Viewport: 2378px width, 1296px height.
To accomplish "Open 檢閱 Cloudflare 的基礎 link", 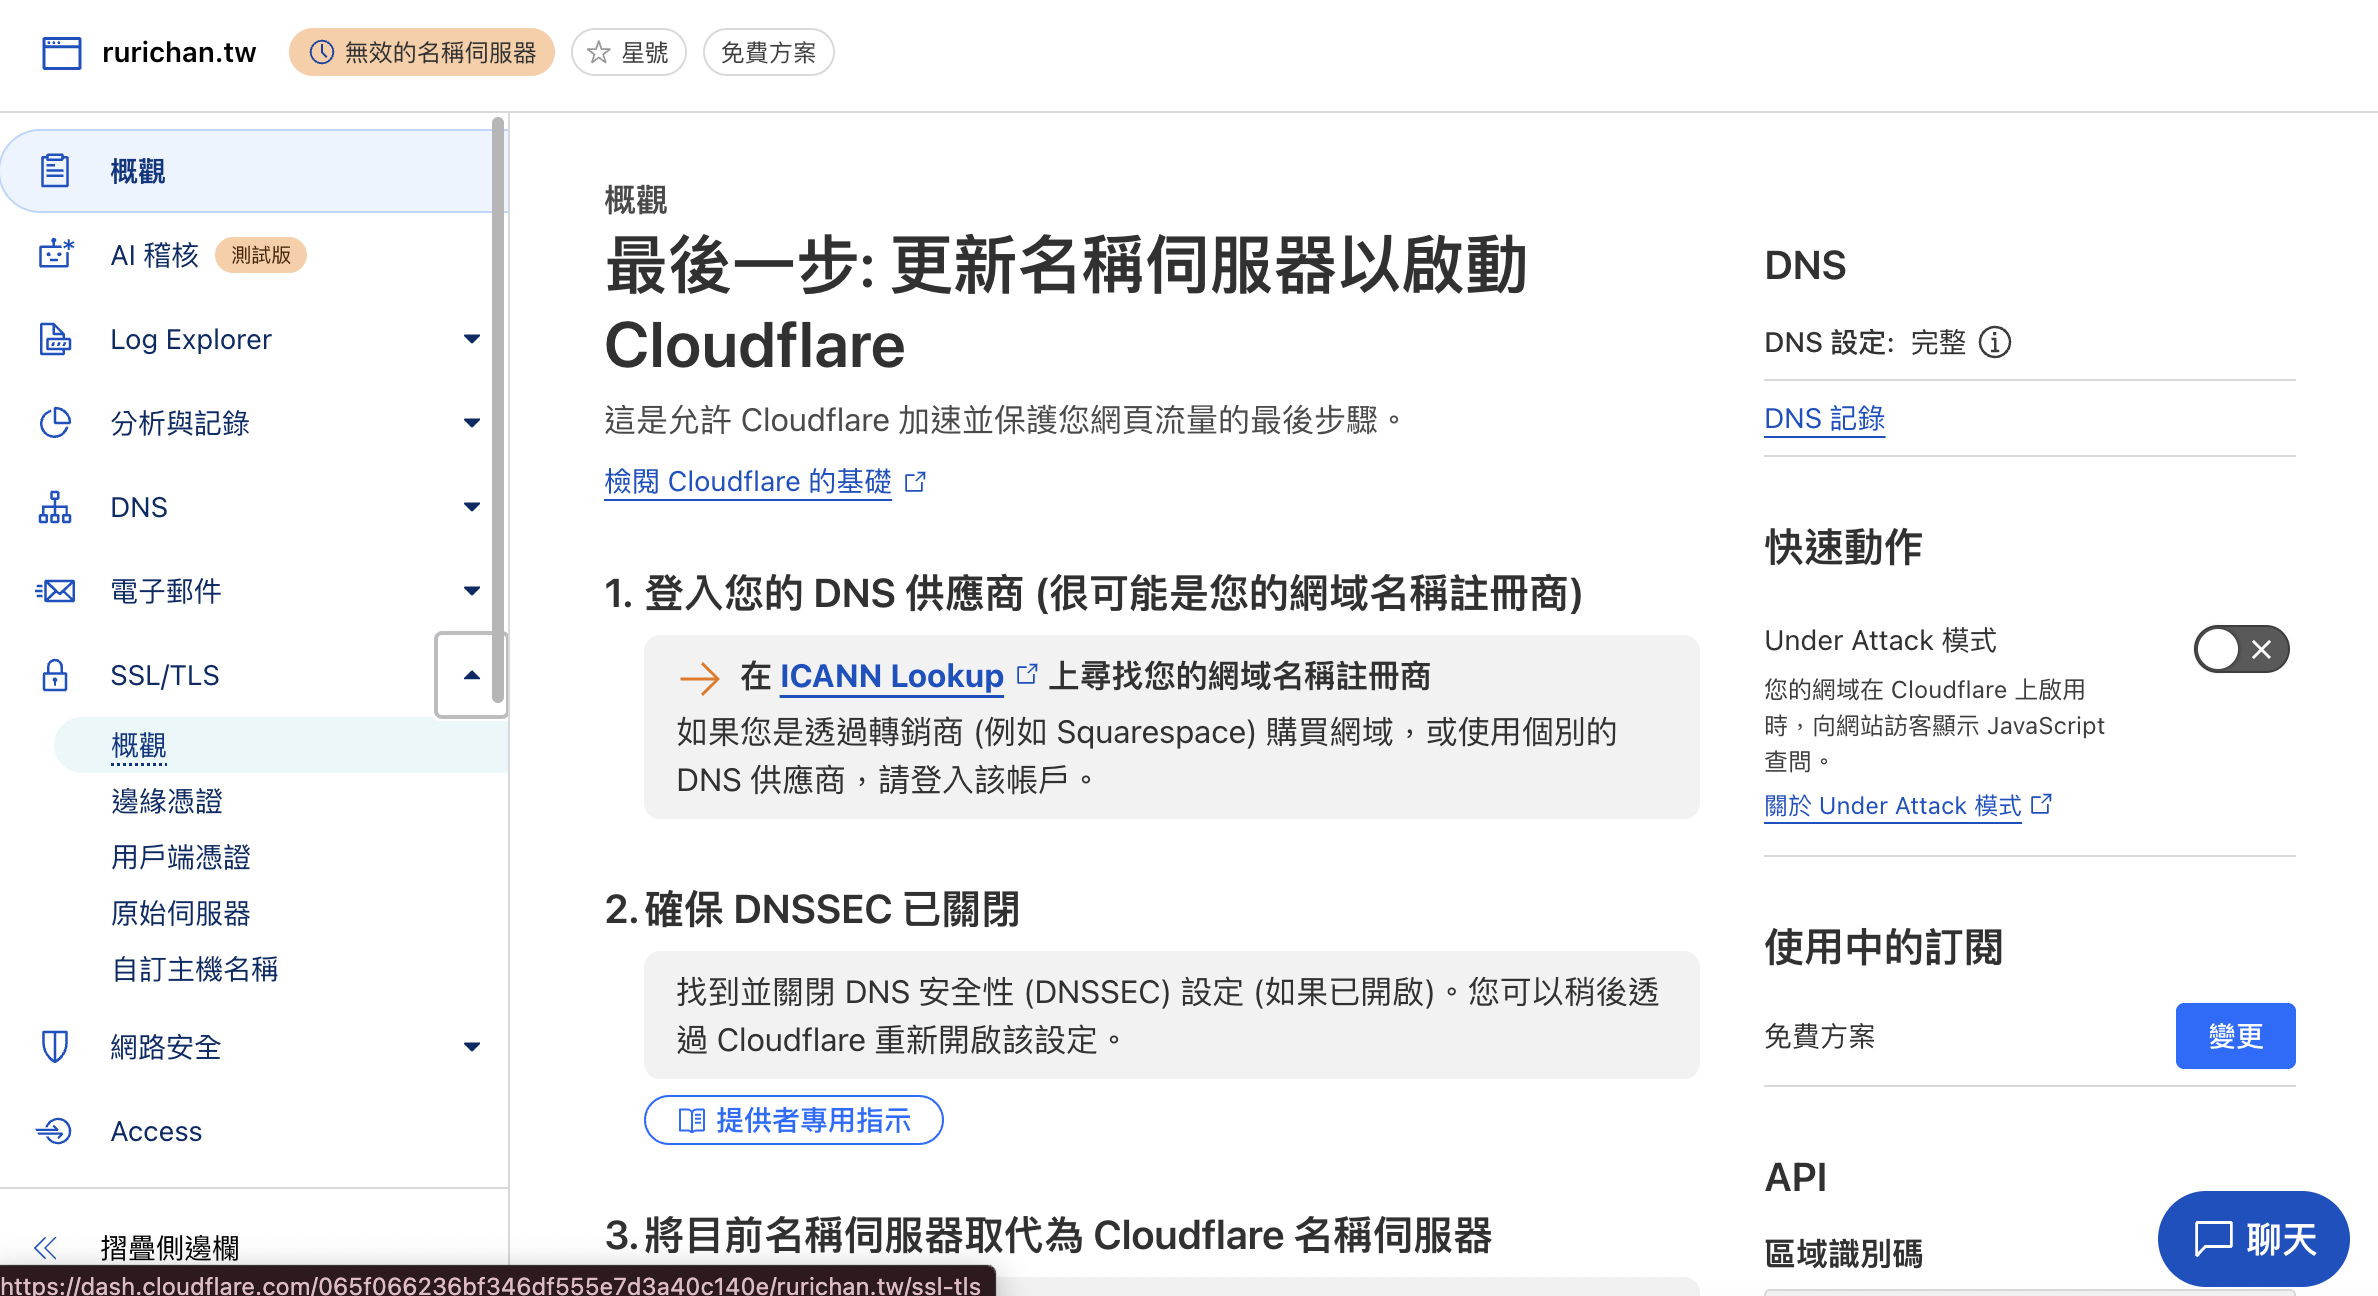I will click(x=748, y=482).
